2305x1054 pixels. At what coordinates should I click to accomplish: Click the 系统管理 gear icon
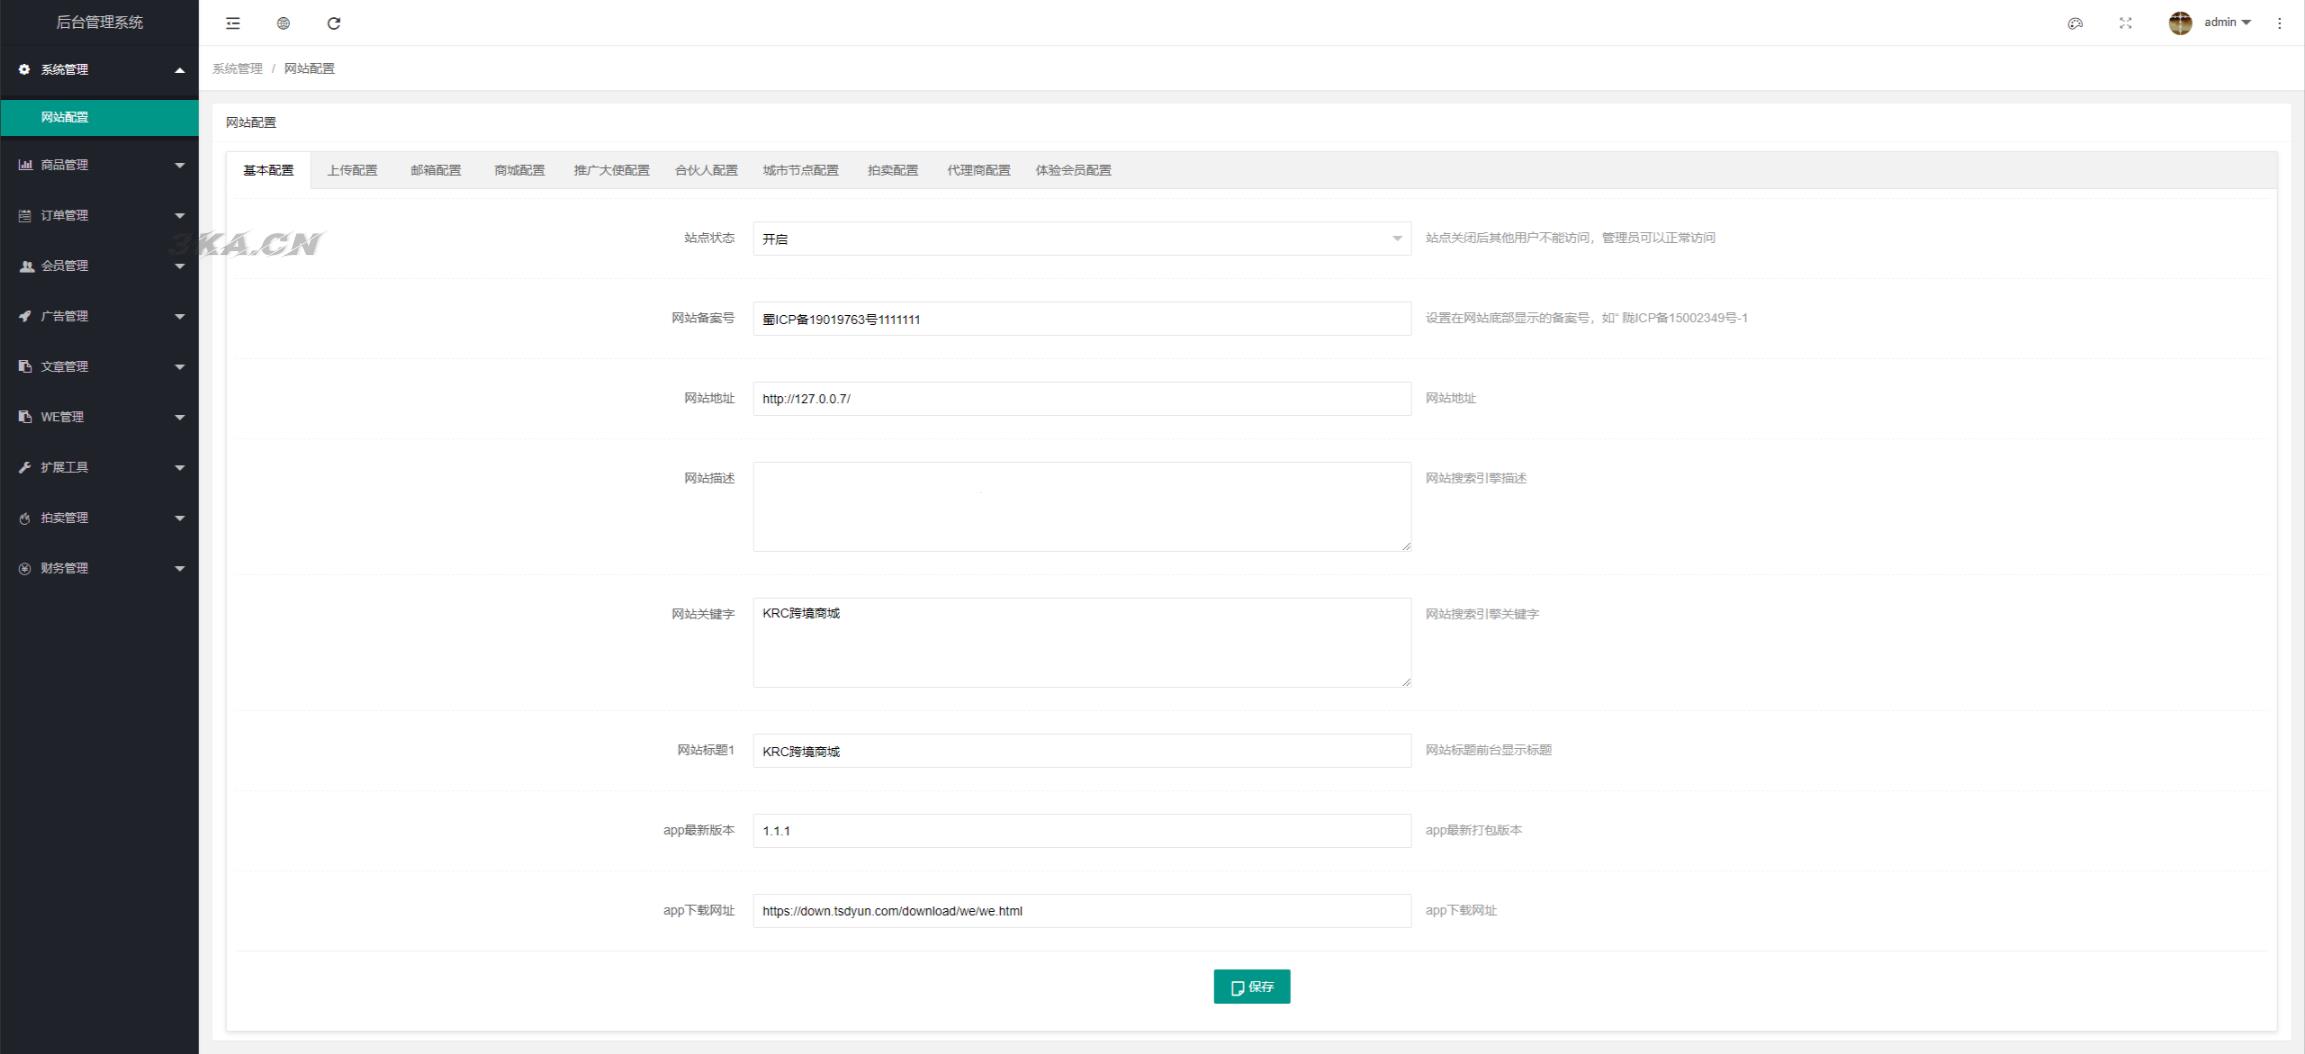25,69
